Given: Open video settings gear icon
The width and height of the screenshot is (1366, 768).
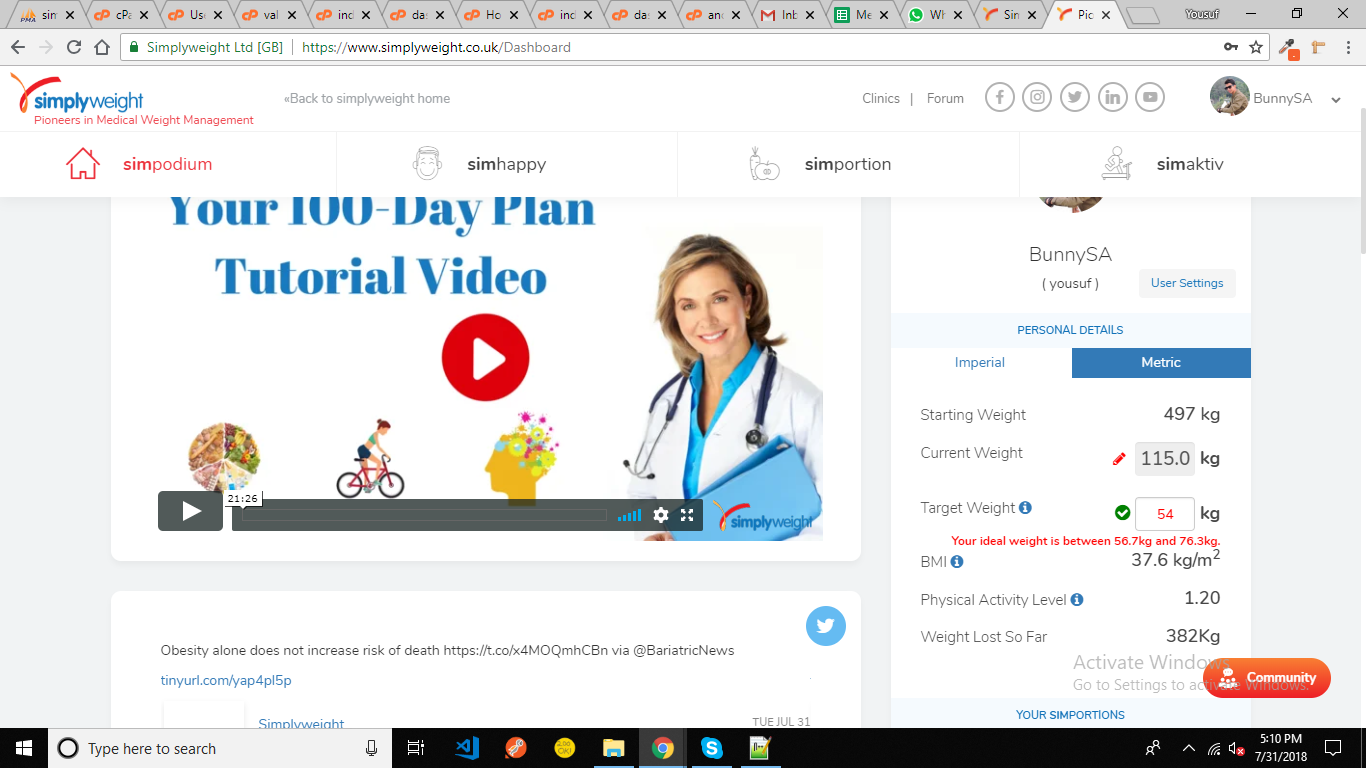Looking at the screenshot, I should click(661, 515).
